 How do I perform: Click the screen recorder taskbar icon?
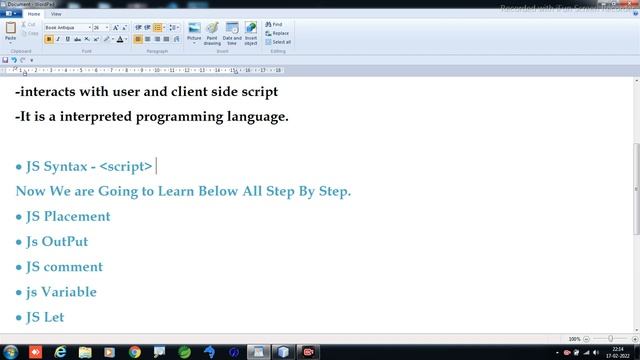coord(308,352)
